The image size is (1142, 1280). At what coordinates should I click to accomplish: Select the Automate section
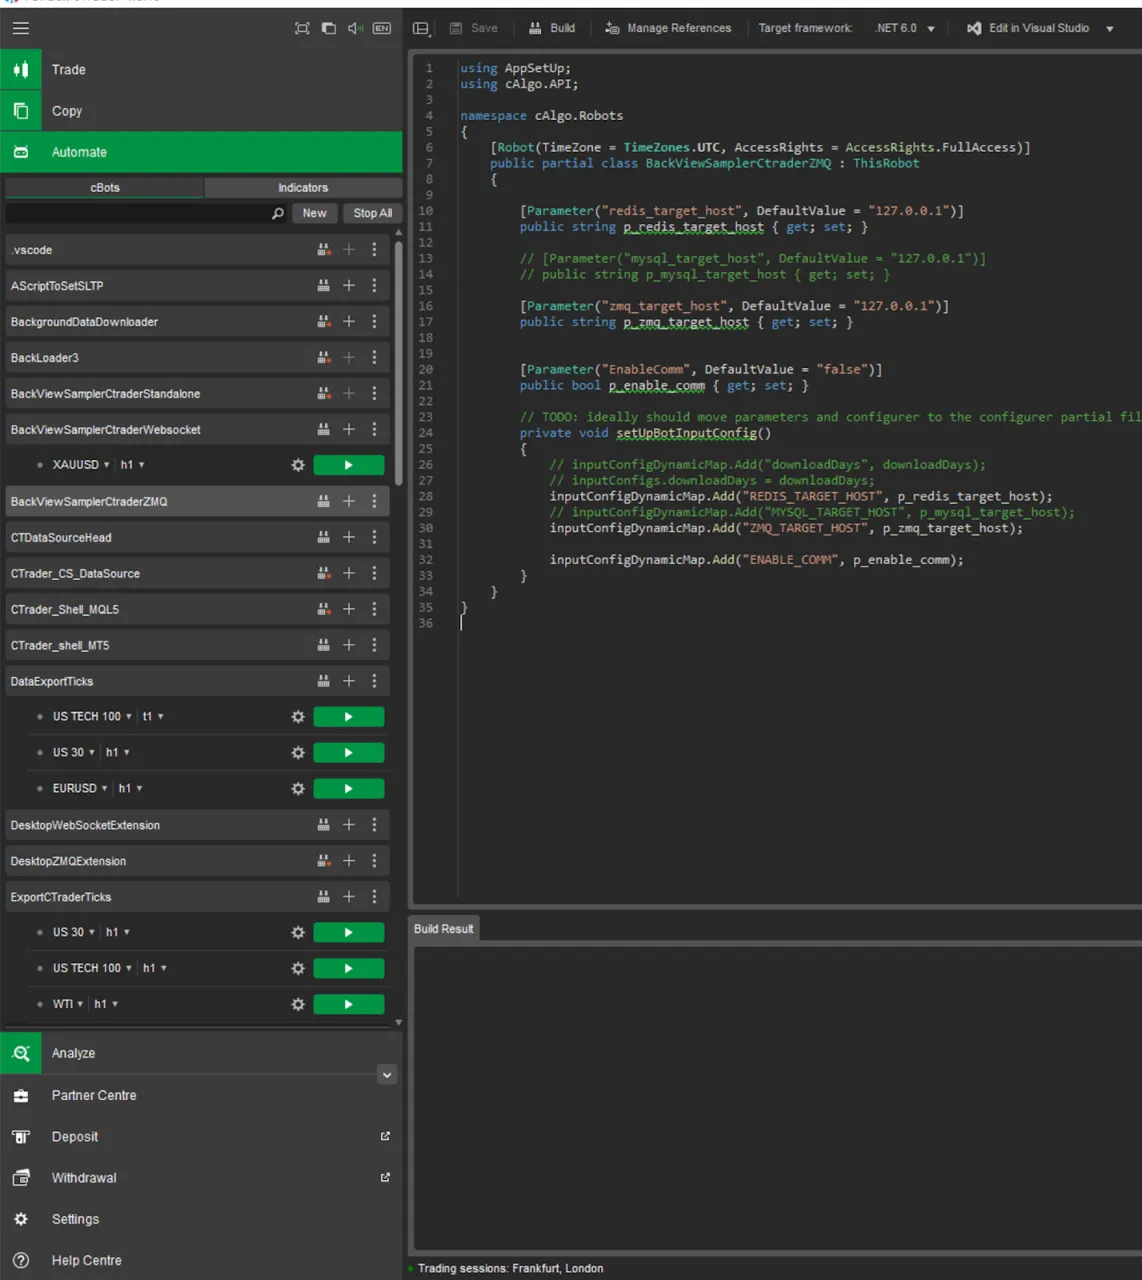[201, 152]
